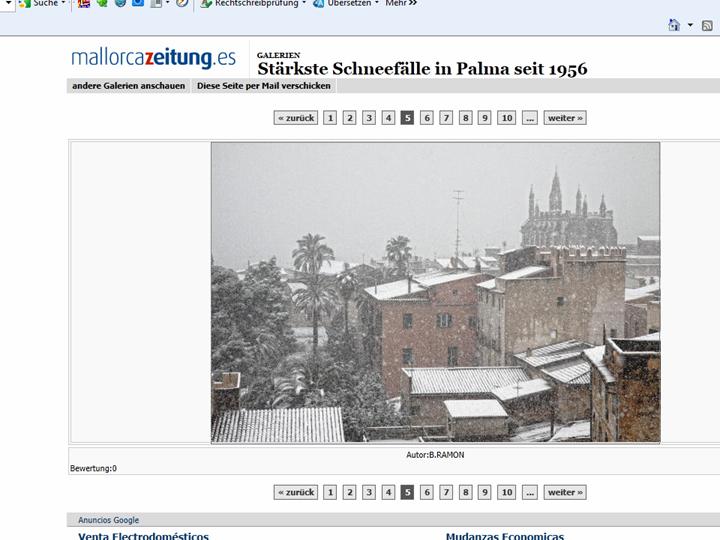This screenshot has width=720, height=540.
Task: Click the top zurück pagination button
Action: click(x=296, y=118)
